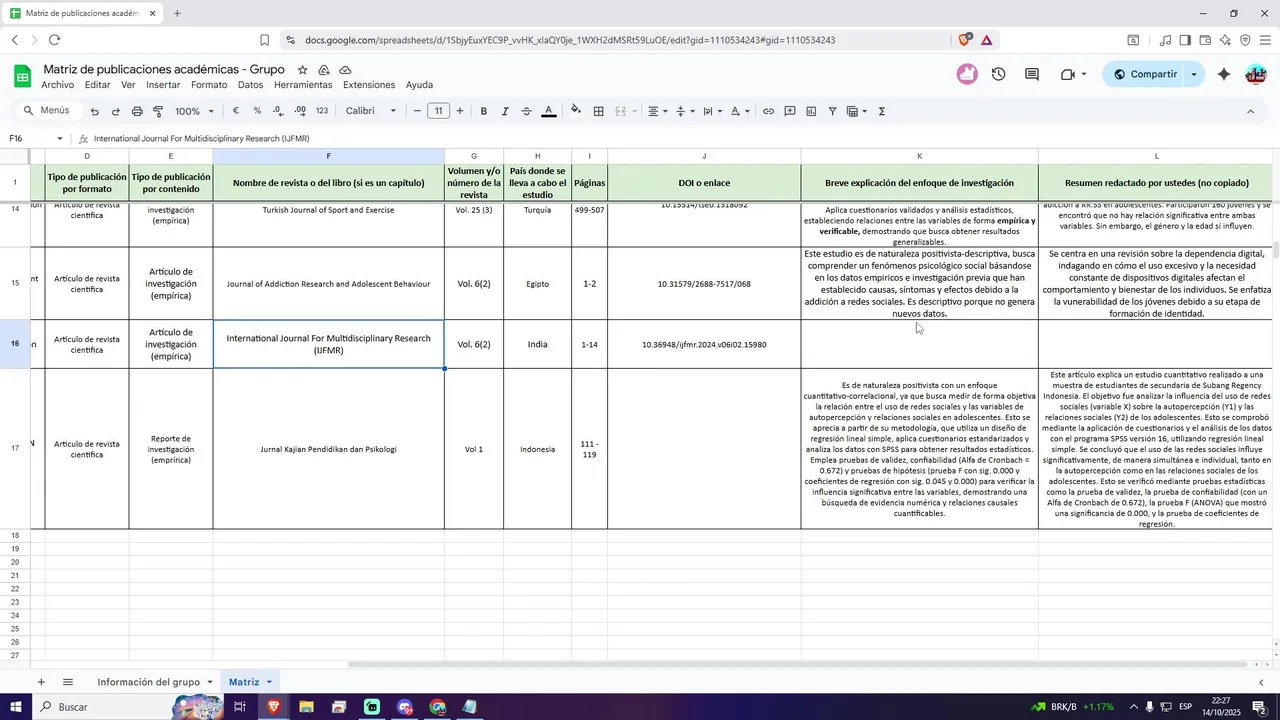Viewport: 1280px width, 720px height.
Task: Reload the browser page
Action: [x=54, y=40]
